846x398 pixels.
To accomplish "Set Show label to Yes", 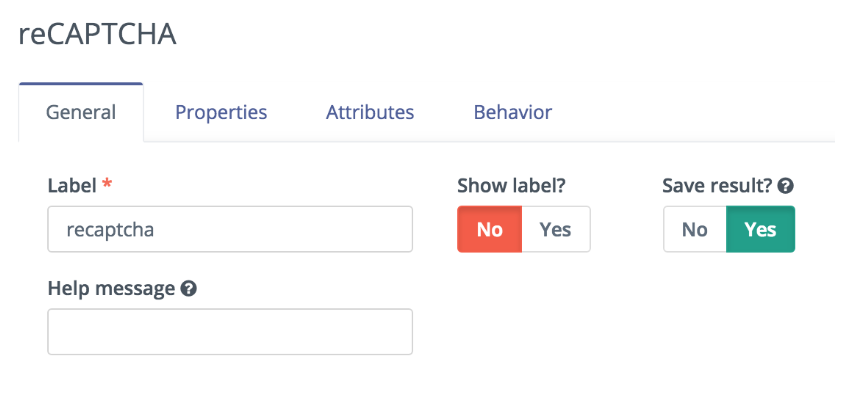I will [x=556, y=229].
